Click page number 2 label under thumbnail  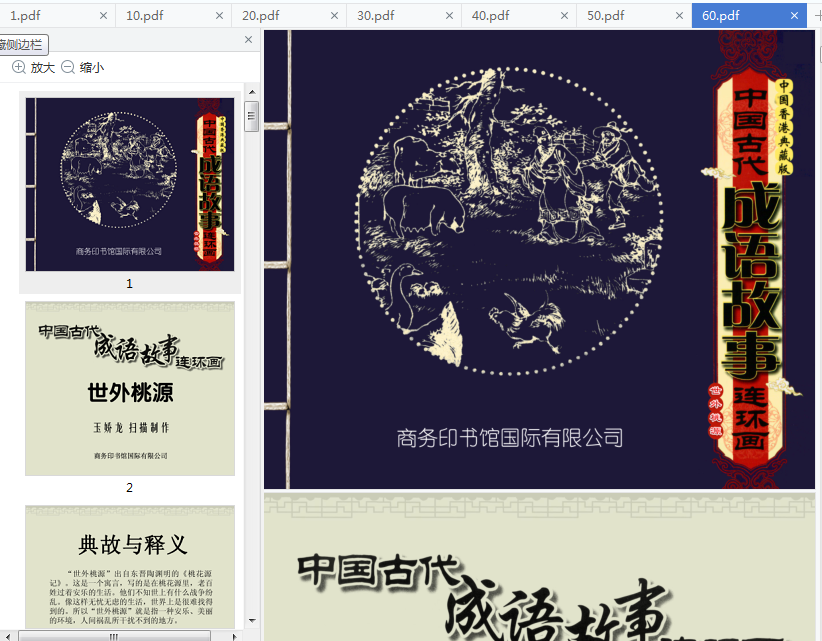tap(129, 487)
